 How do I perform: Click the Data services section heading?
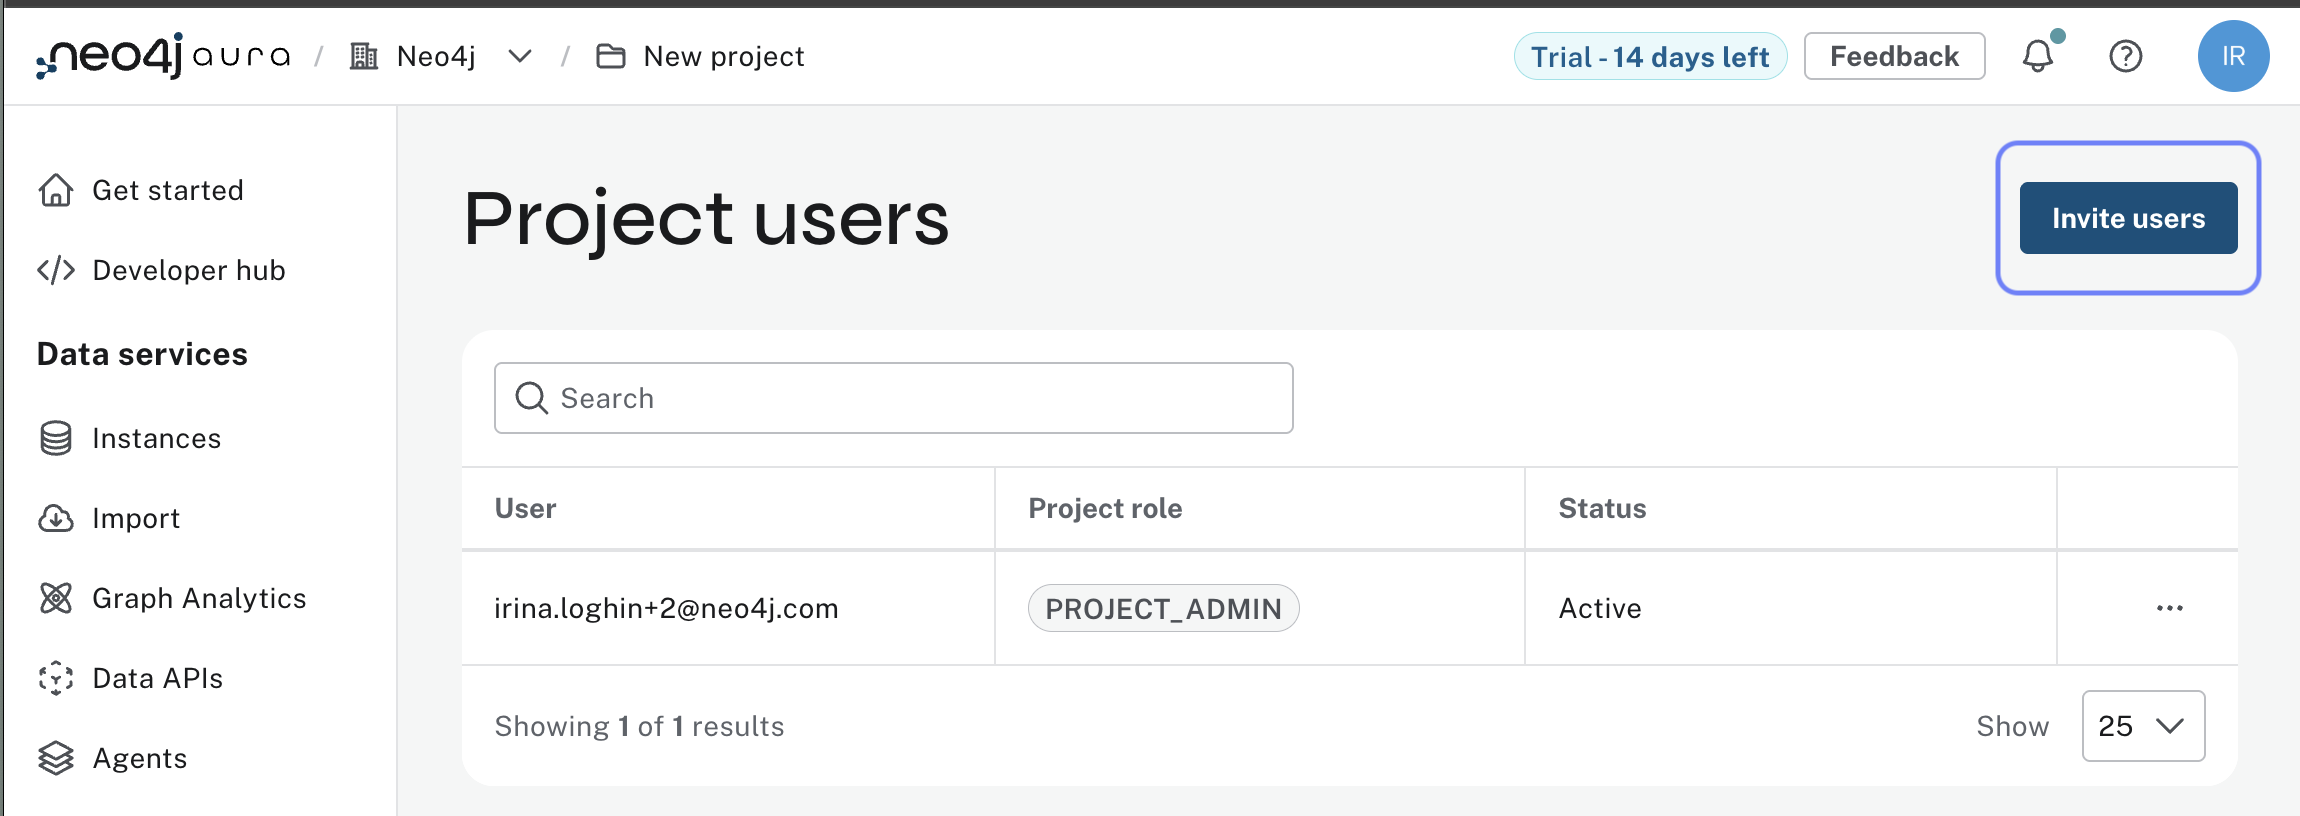point(142,354)
